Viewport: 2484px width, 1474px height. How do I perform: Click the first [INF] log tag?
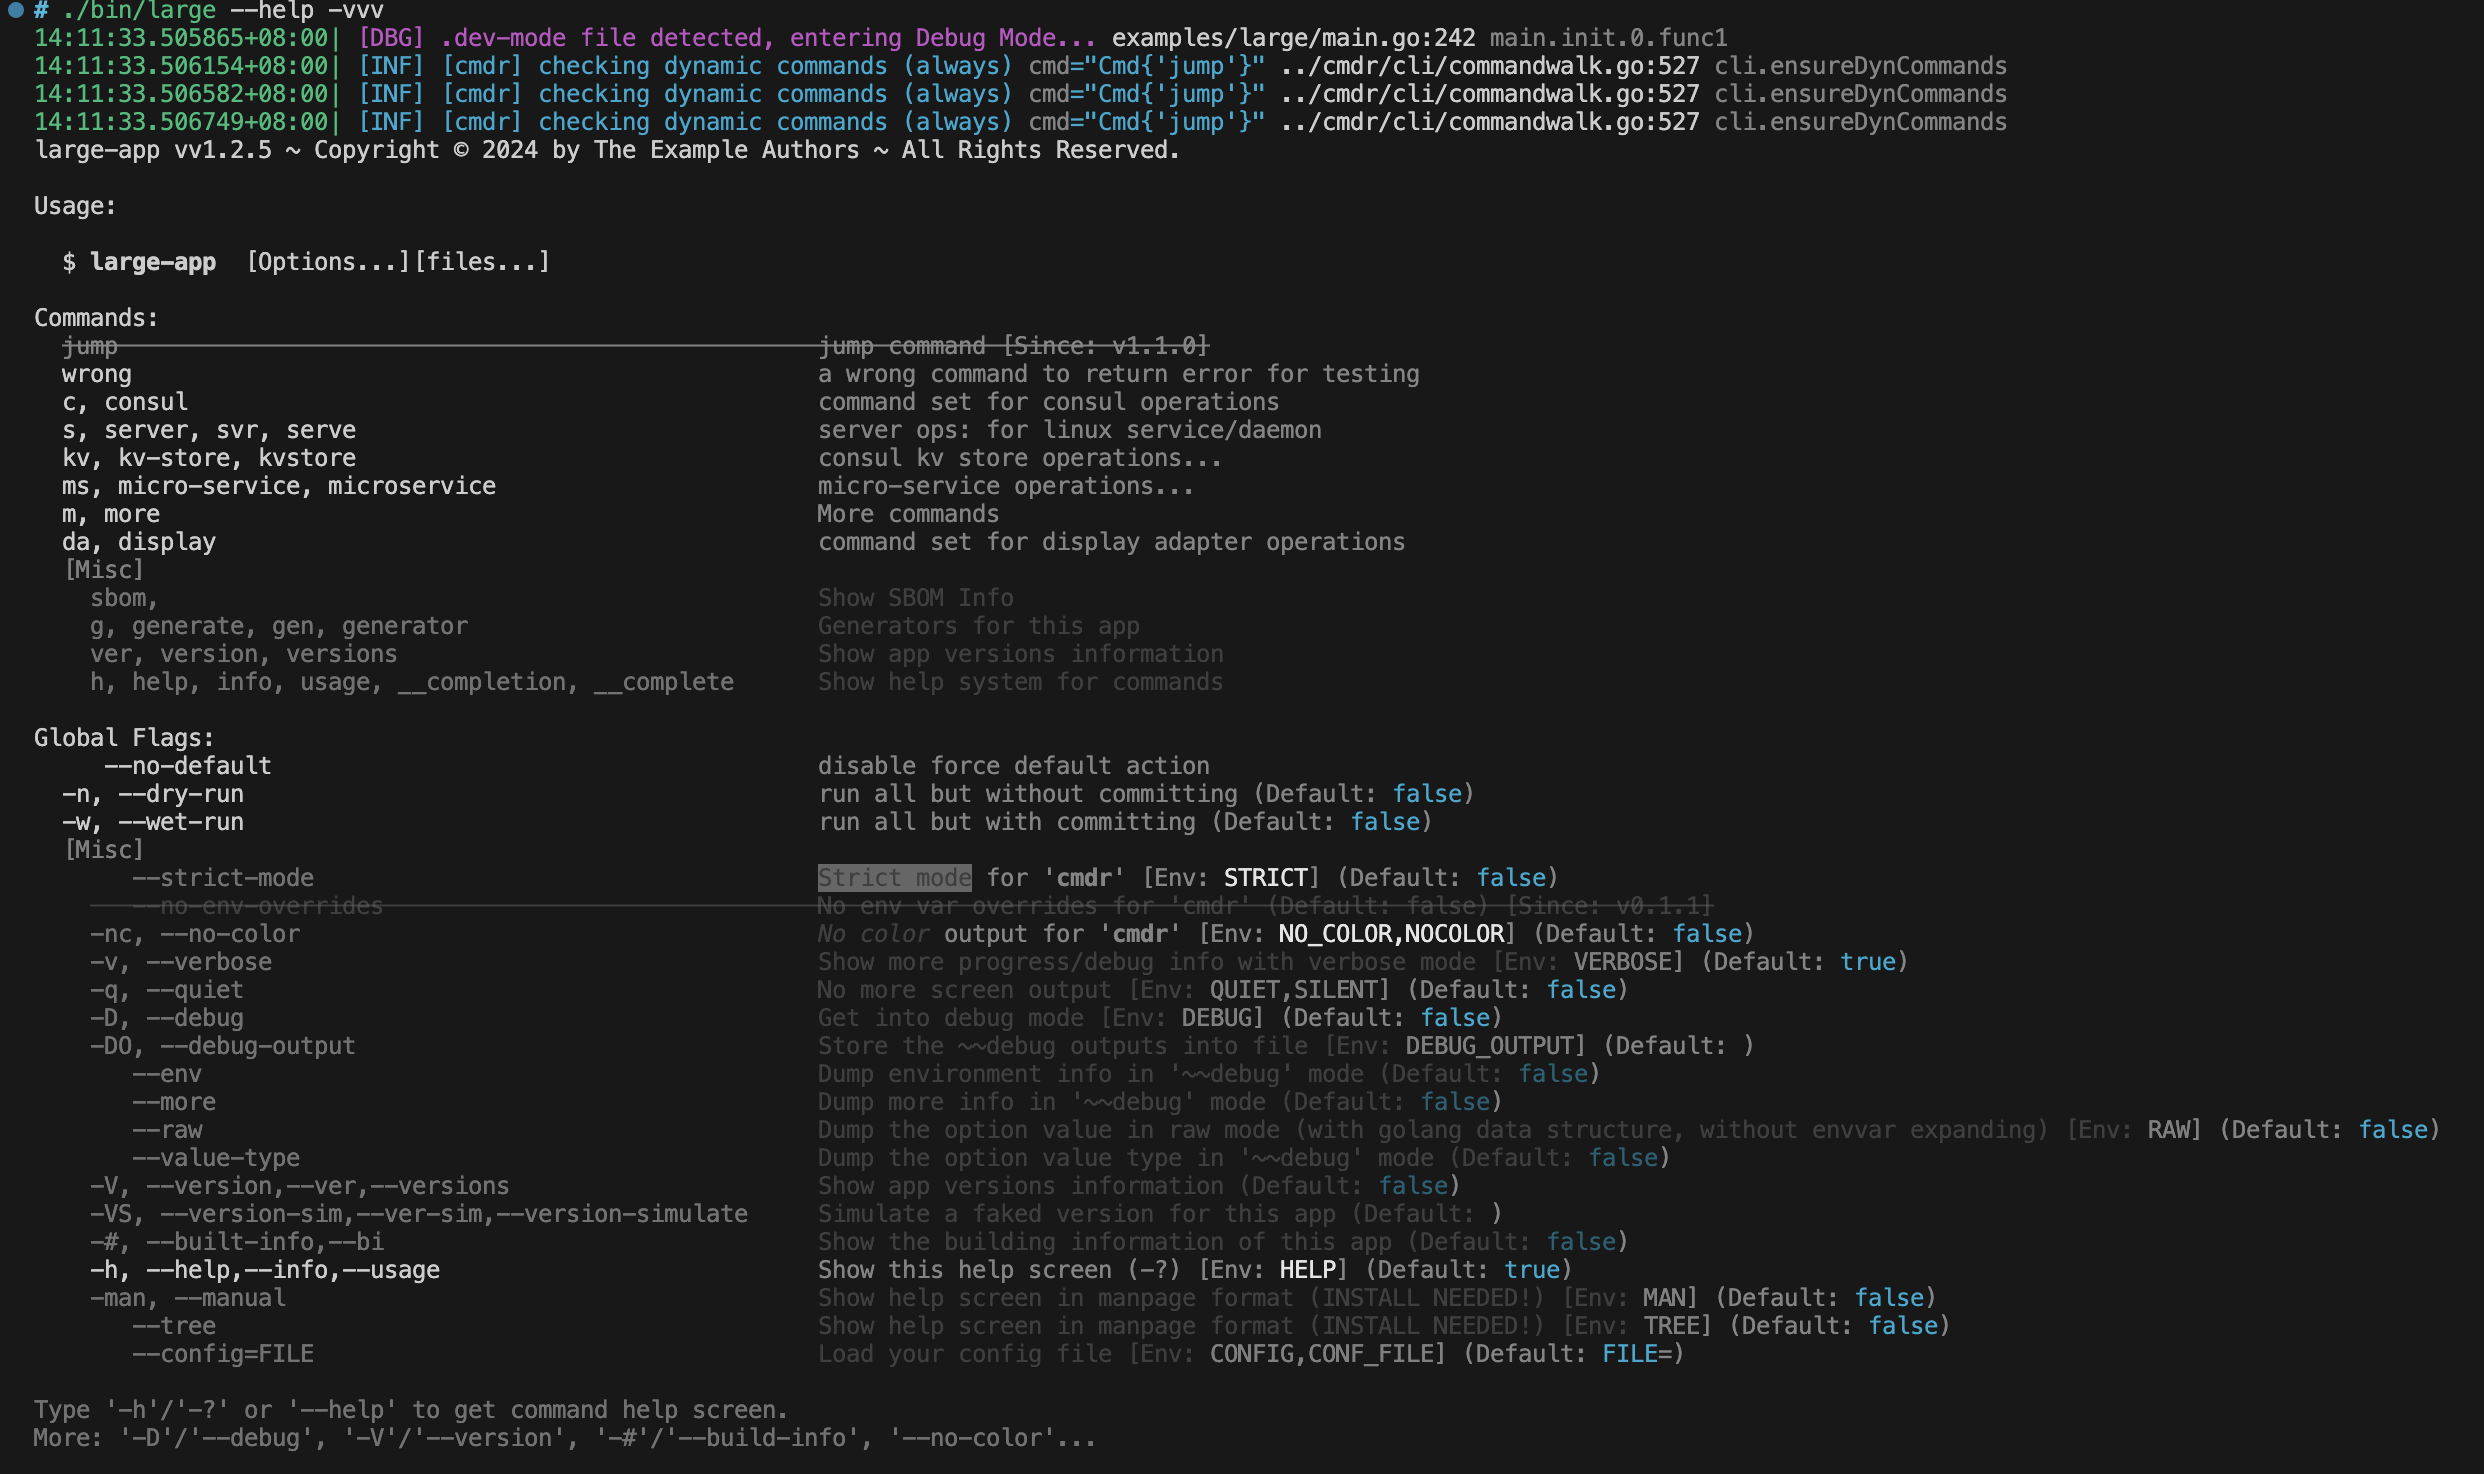click(391, 66)
